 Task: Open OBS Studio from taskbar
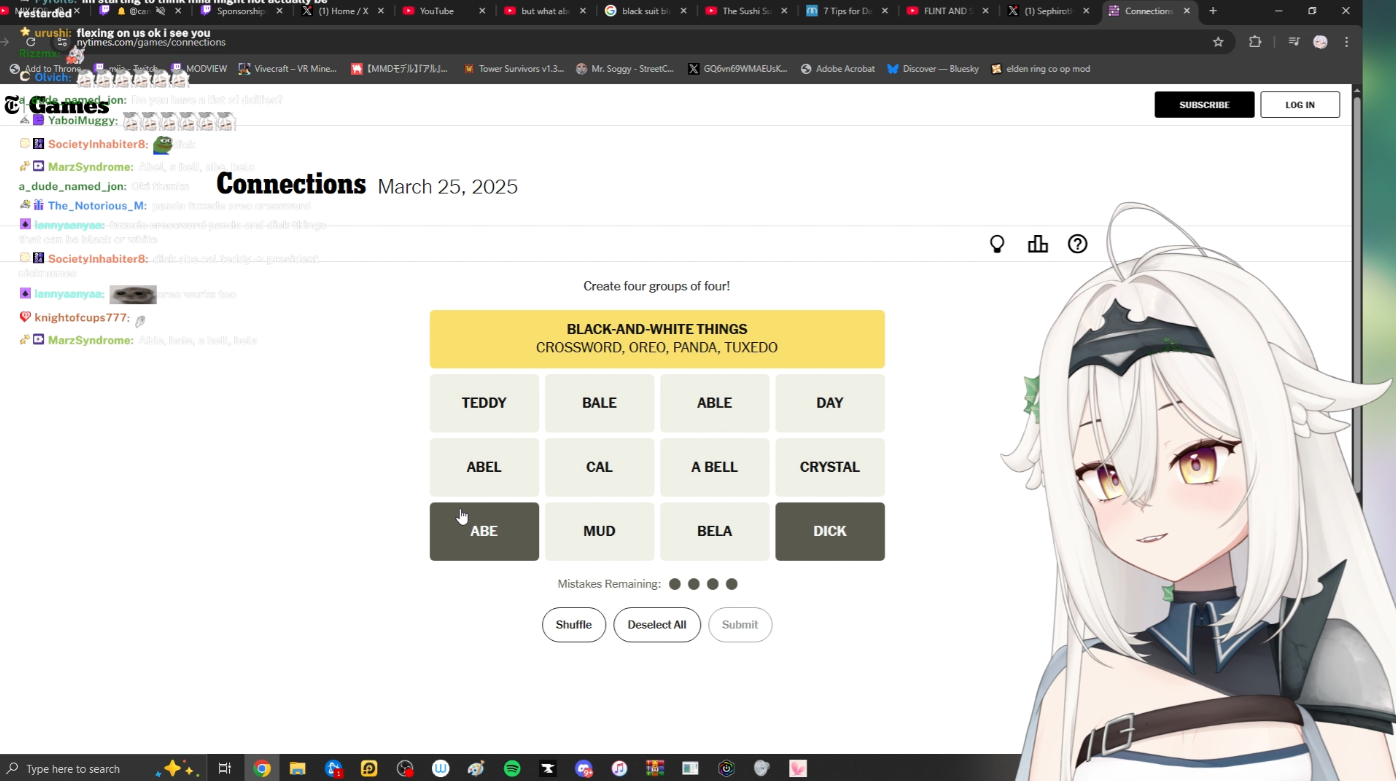405,768
